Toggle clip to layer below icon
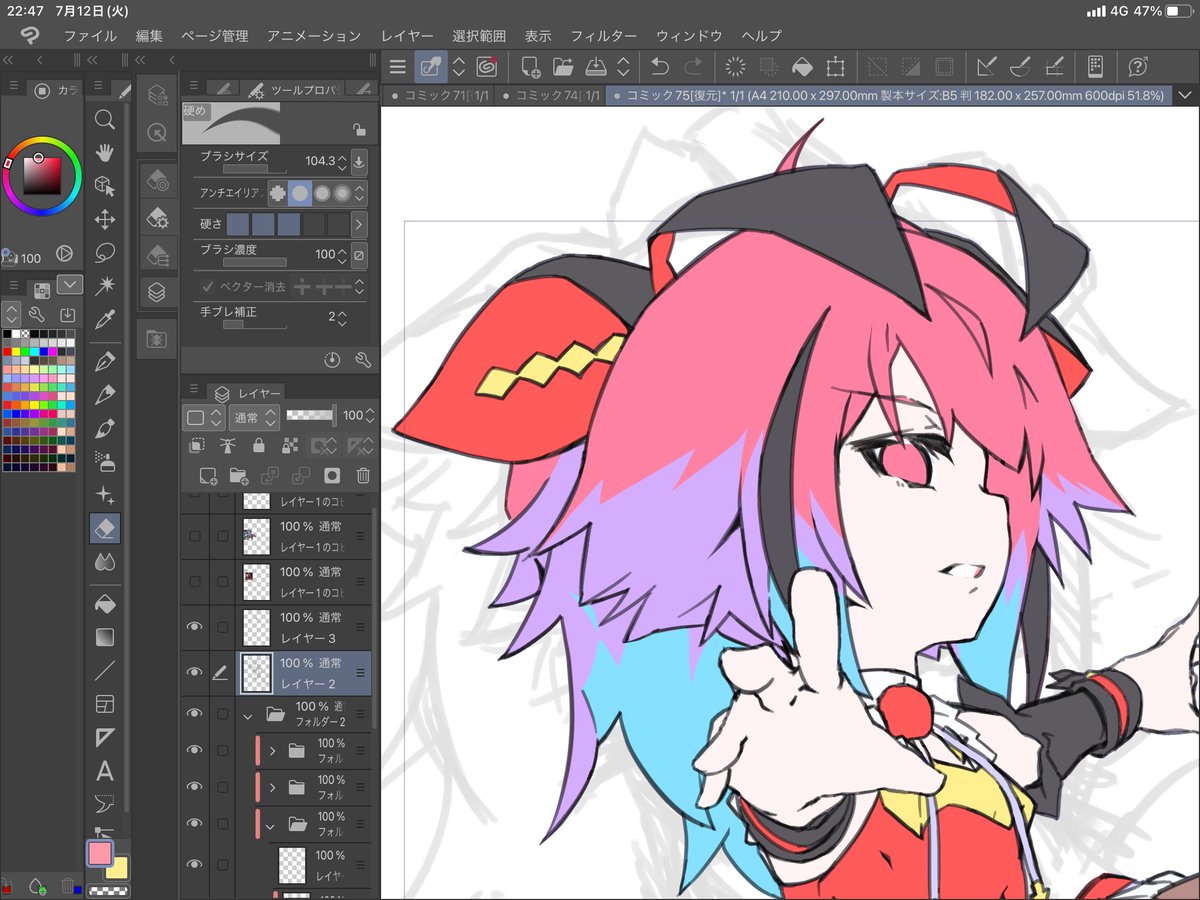This screenshot has width=1200, height=900. [x=198, y=446]
